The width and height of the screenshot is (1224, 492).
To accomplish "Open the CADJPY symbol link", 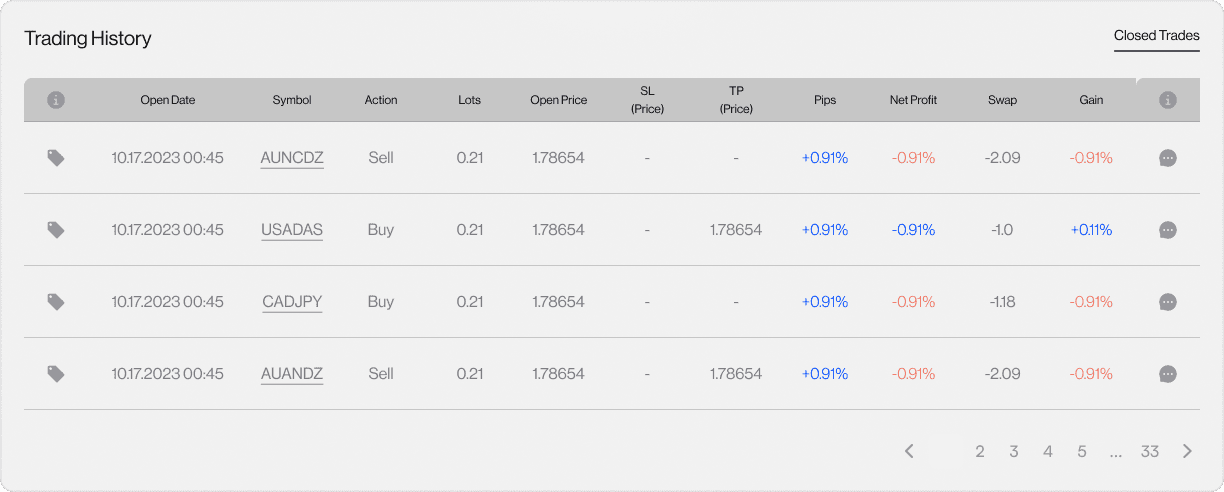I will coord(292,302).
